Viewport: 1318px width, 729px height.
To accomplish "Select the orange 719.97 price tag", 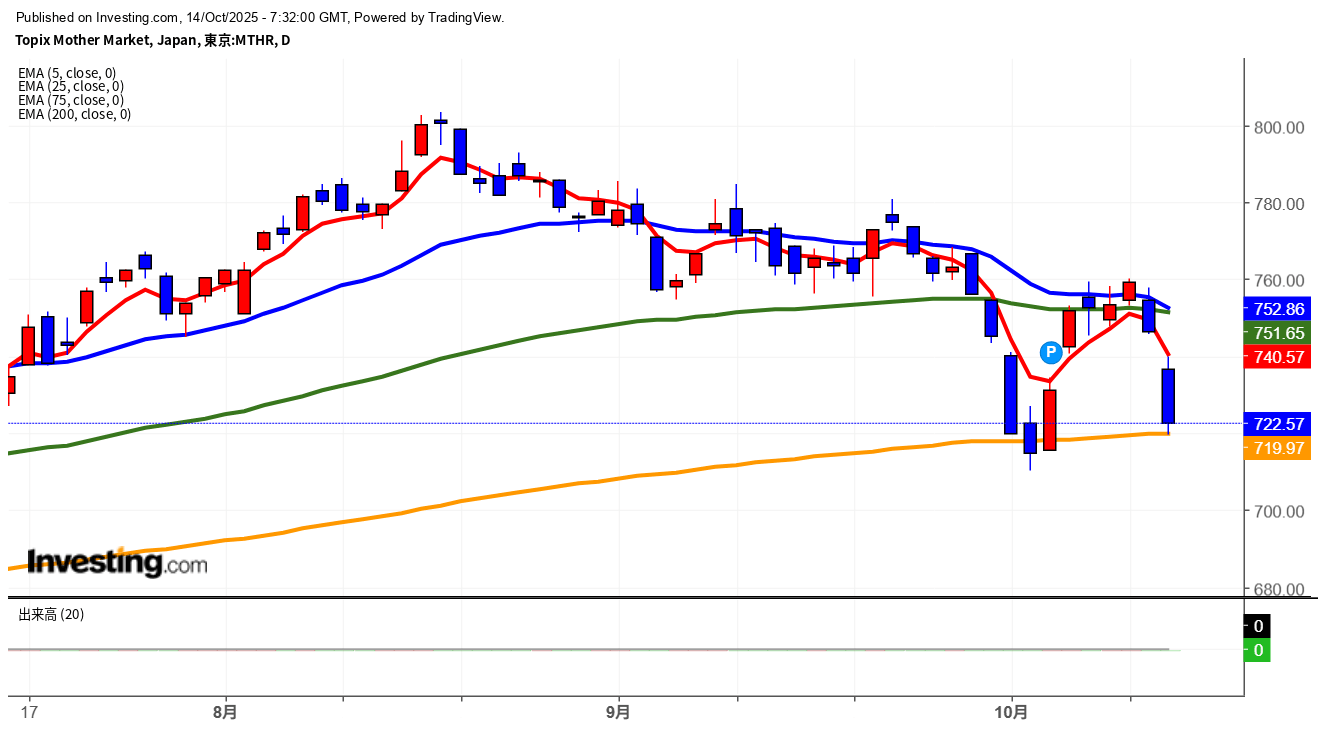I will click(x=1278, y=448).
